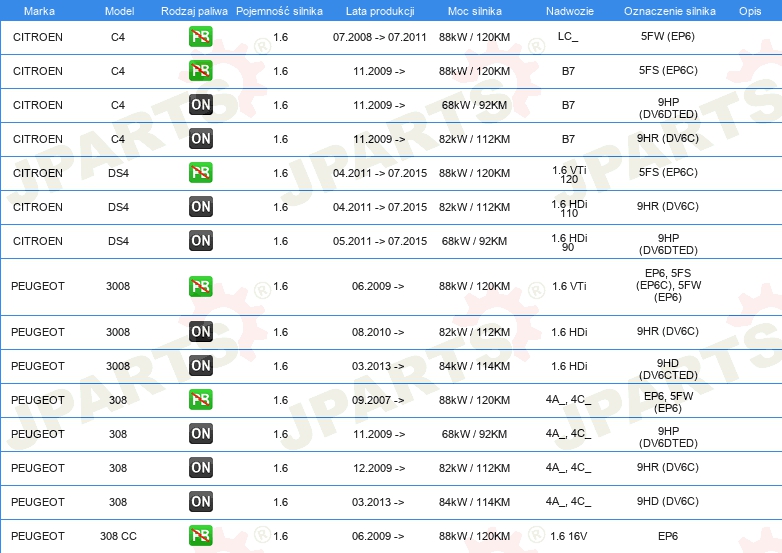This screenshot has height=553, width=782.
Task: Click the Pojemność silnika column header
Action: point(279,11)
